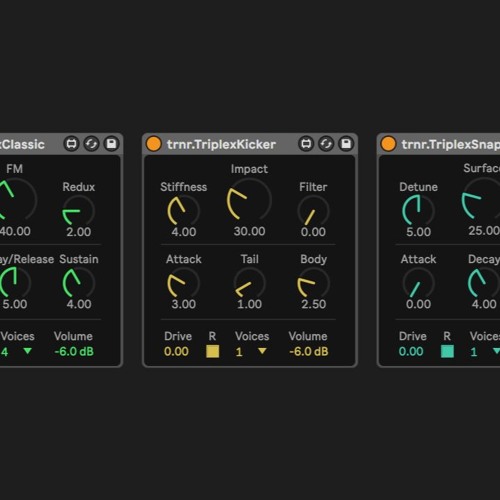Click the Filter value 0.00 on TriplexKicker
500x500 pixels.
click(313, 232)
